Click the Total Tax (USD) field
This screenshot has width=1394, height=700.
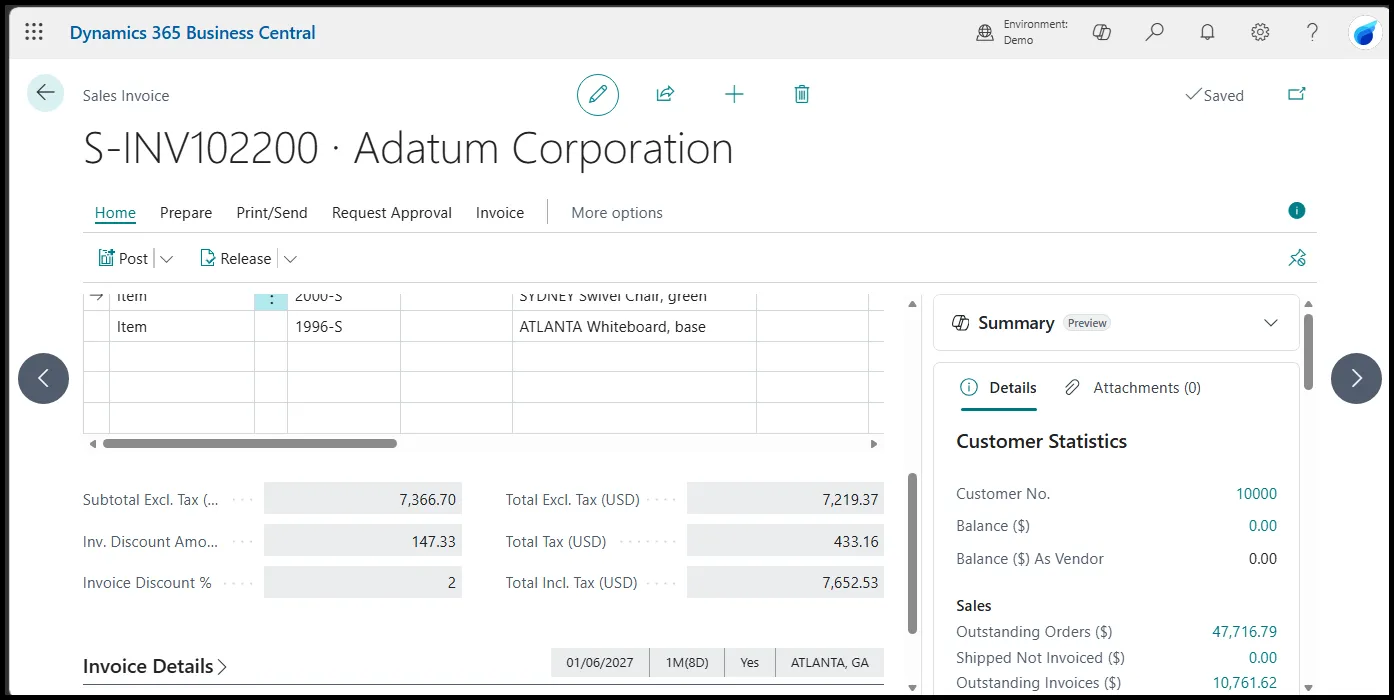[x=785, y=541]
